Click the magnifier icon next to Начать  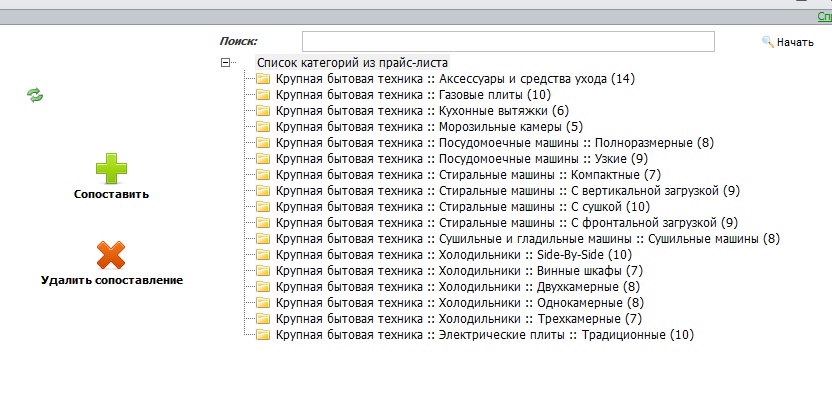tap(767, 41)
